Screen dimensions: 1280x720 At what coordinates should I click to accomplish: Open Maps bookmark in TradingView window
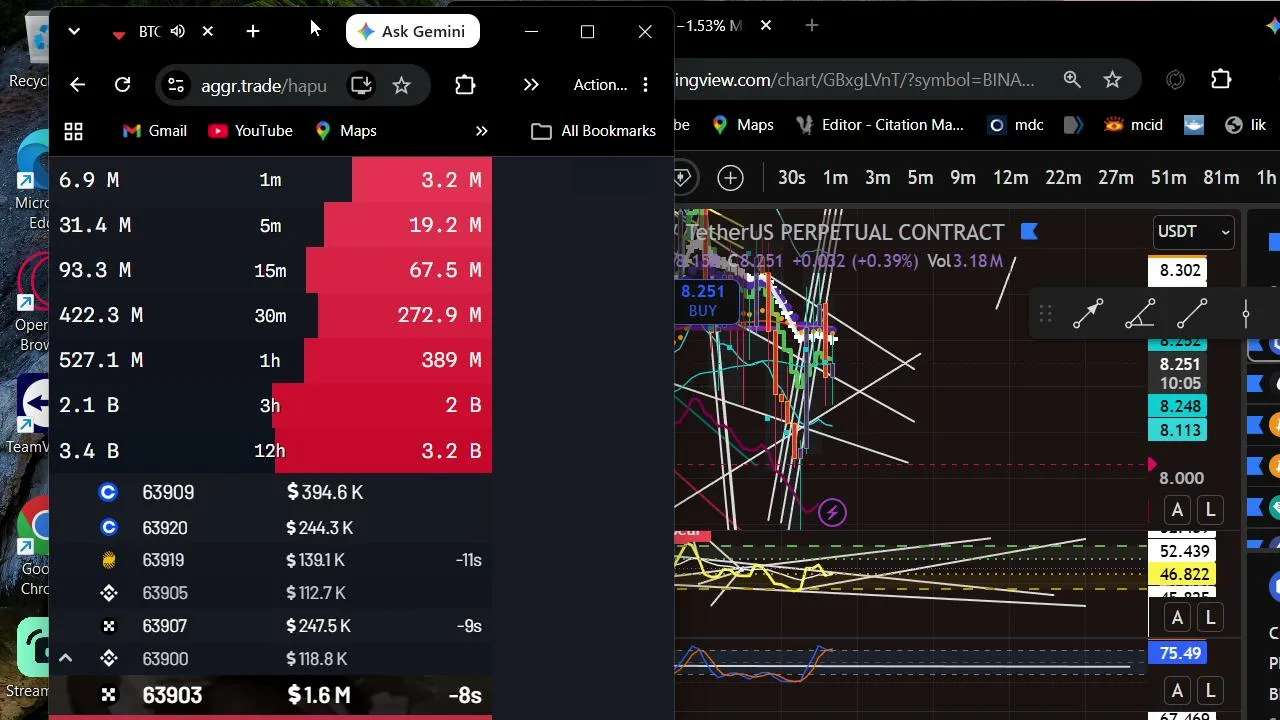coord(743,125)
